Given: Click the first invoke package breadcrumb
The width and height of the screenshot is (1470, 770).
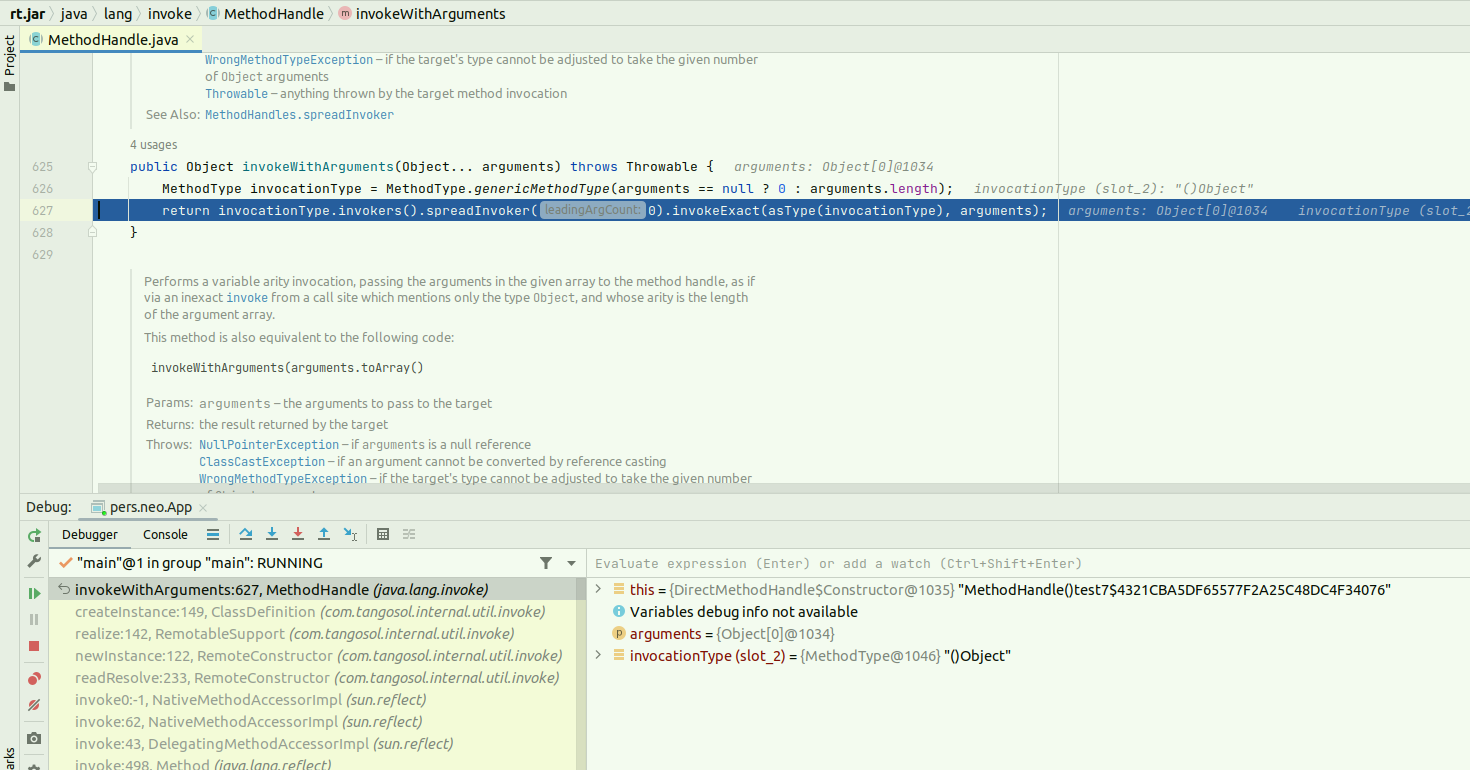Looking at the screenshot, I should [x=170, y=14].
